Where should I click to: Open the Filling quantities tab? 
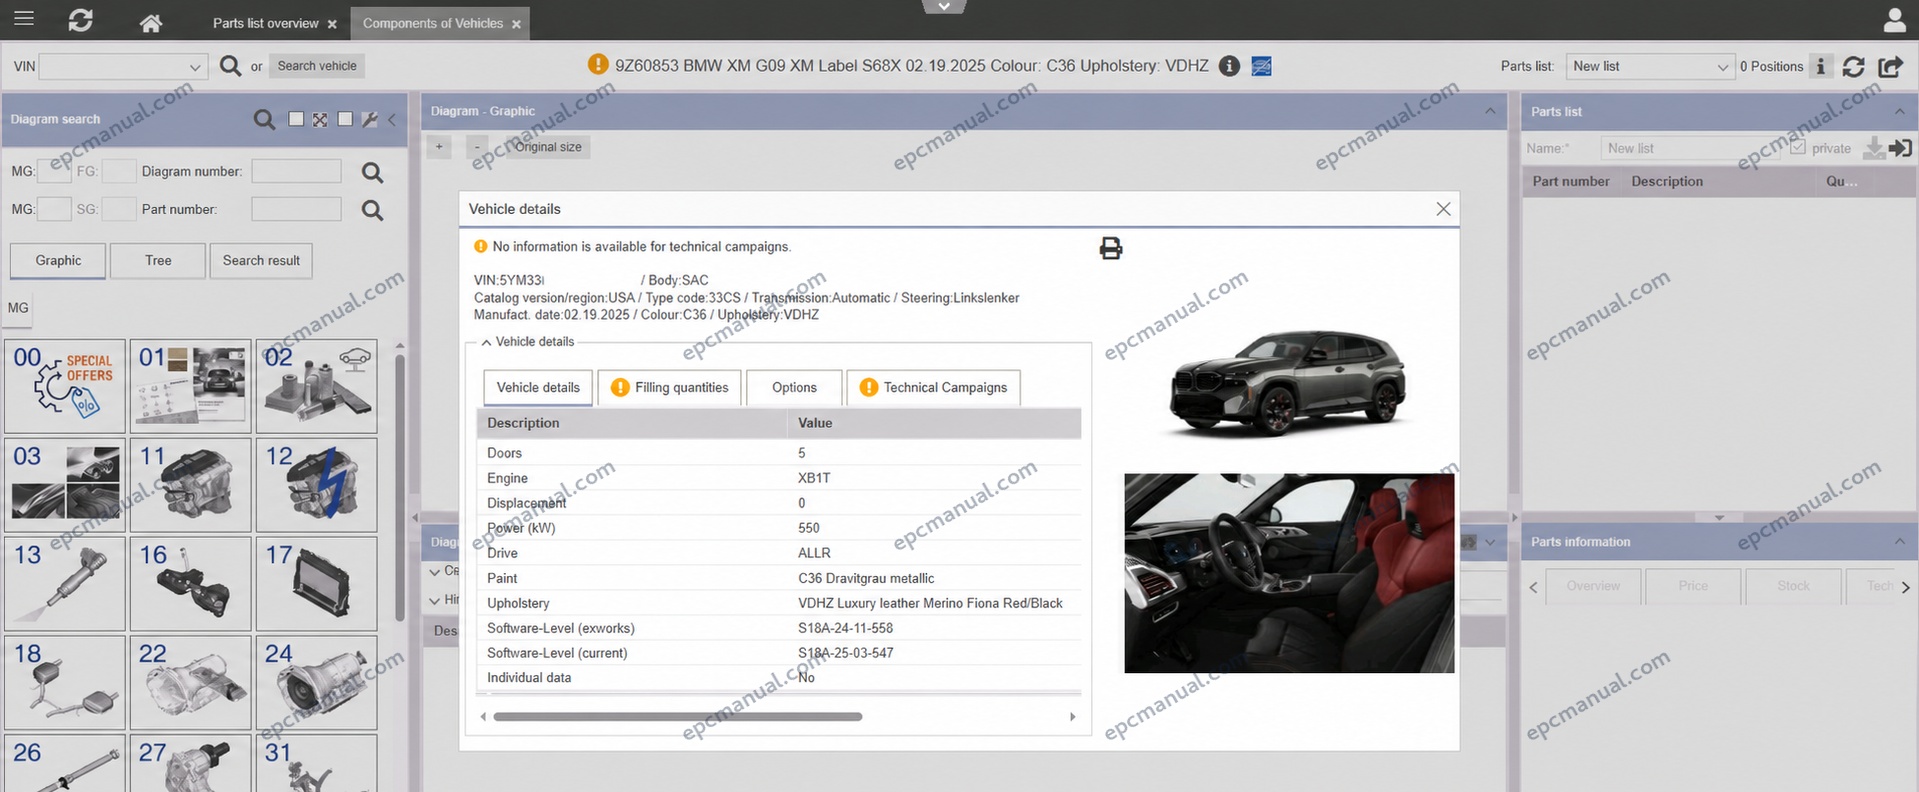tap(670, 388)
